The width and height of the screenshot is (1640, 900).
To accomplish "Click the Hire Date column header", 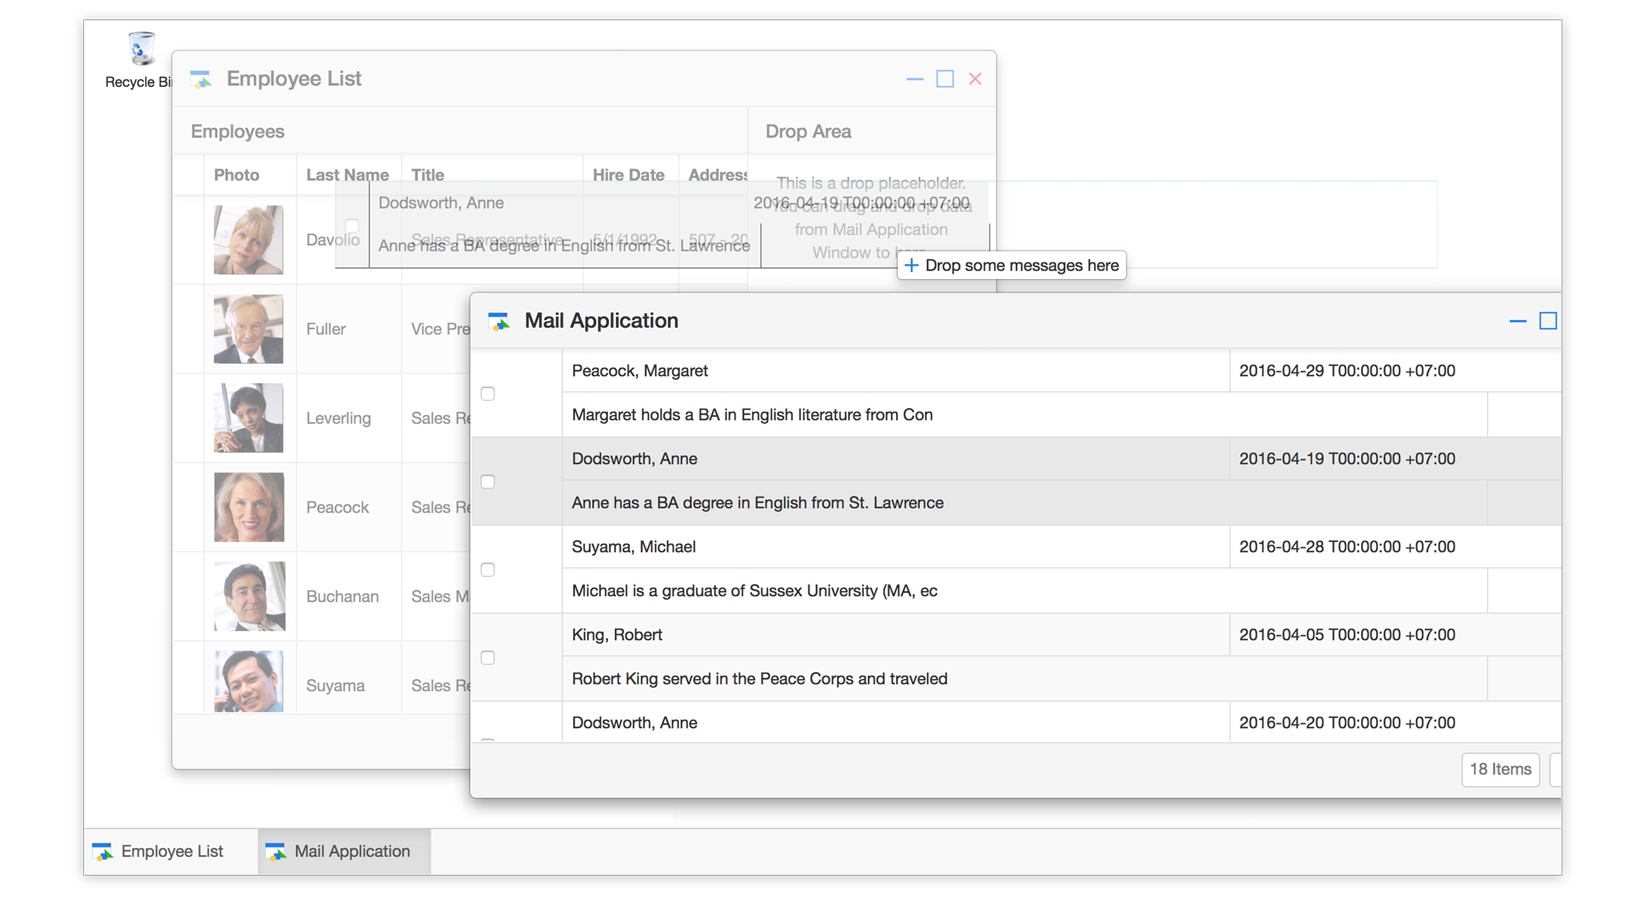I will point(628,175).
